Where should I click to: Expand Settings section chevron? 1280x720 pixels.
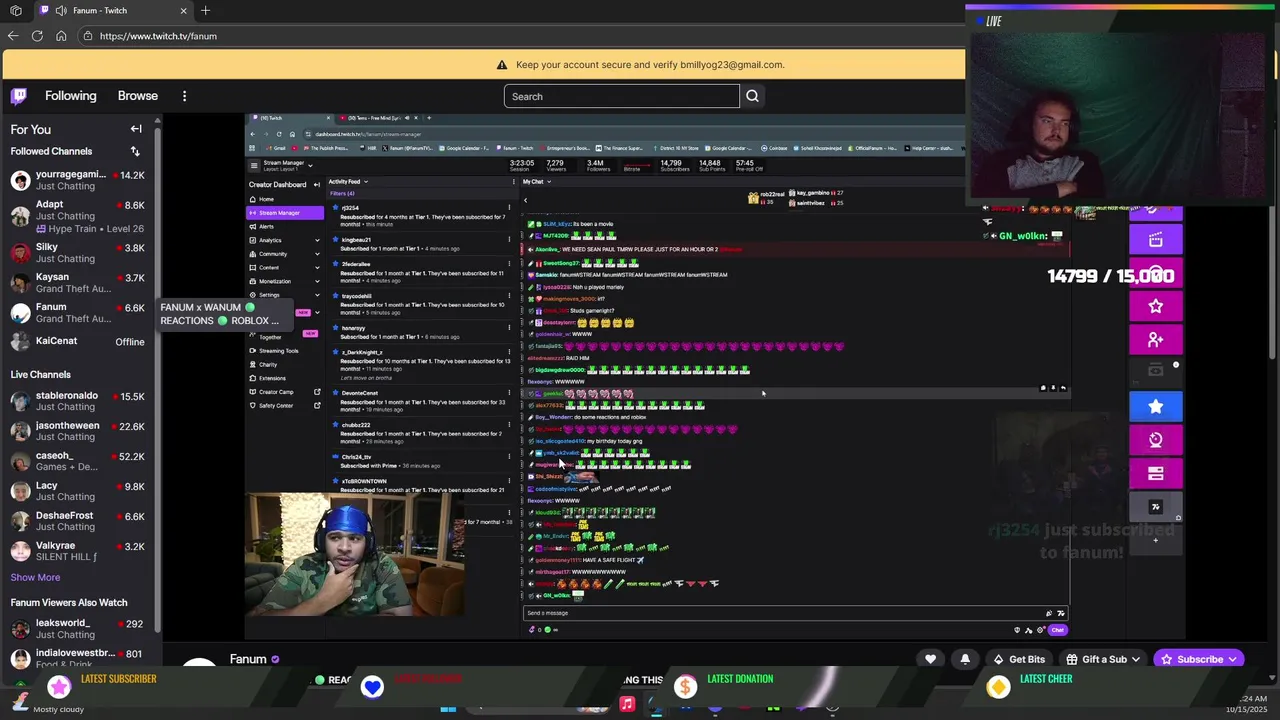click(x=317, y=295)
